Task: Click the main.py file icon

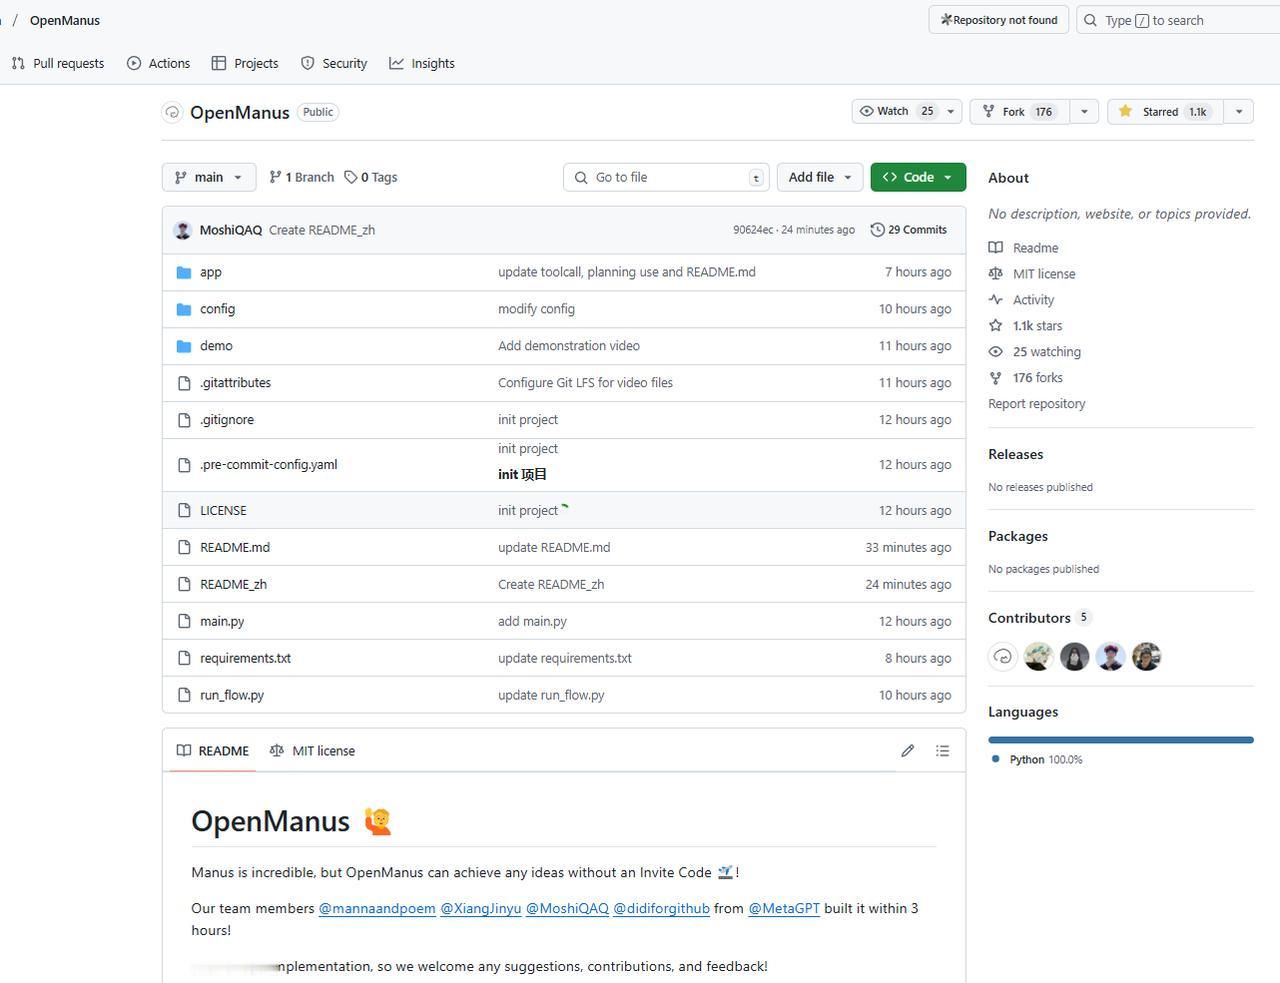Action: 184,621
